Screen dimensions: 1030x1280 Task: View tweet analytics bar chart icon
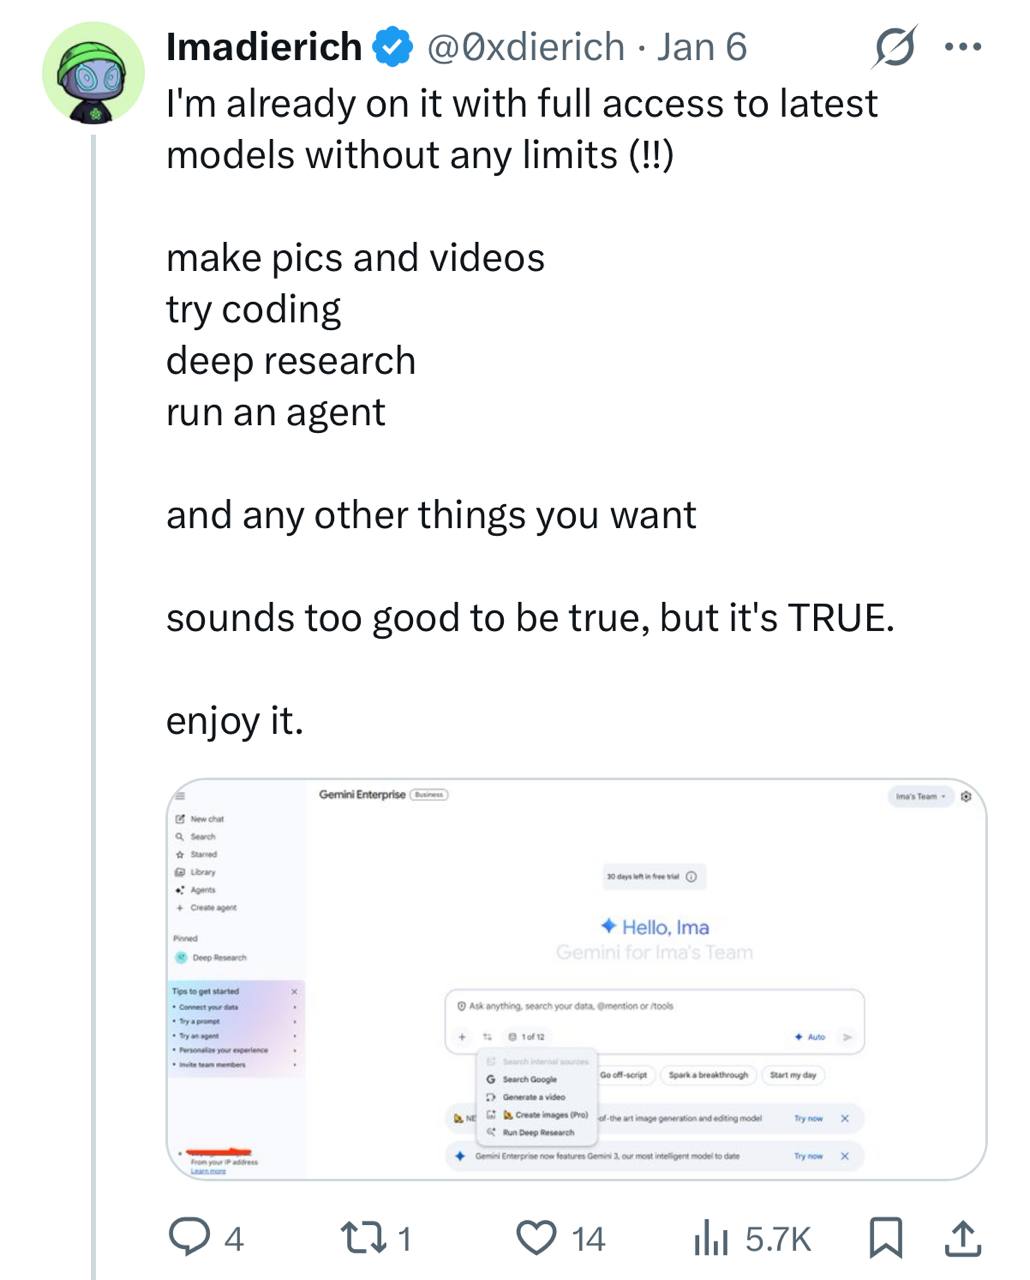[711, 1239]
